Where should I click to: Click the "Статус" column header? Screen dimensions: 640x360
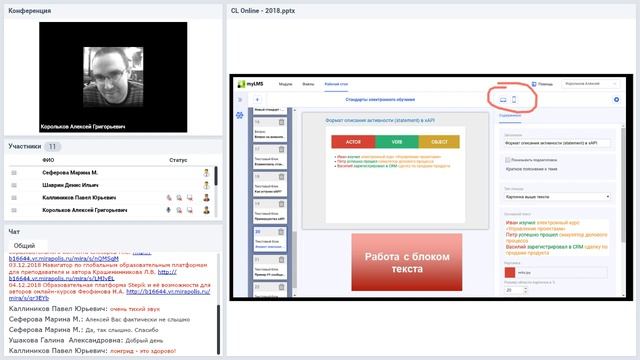[x=178, y=160]
